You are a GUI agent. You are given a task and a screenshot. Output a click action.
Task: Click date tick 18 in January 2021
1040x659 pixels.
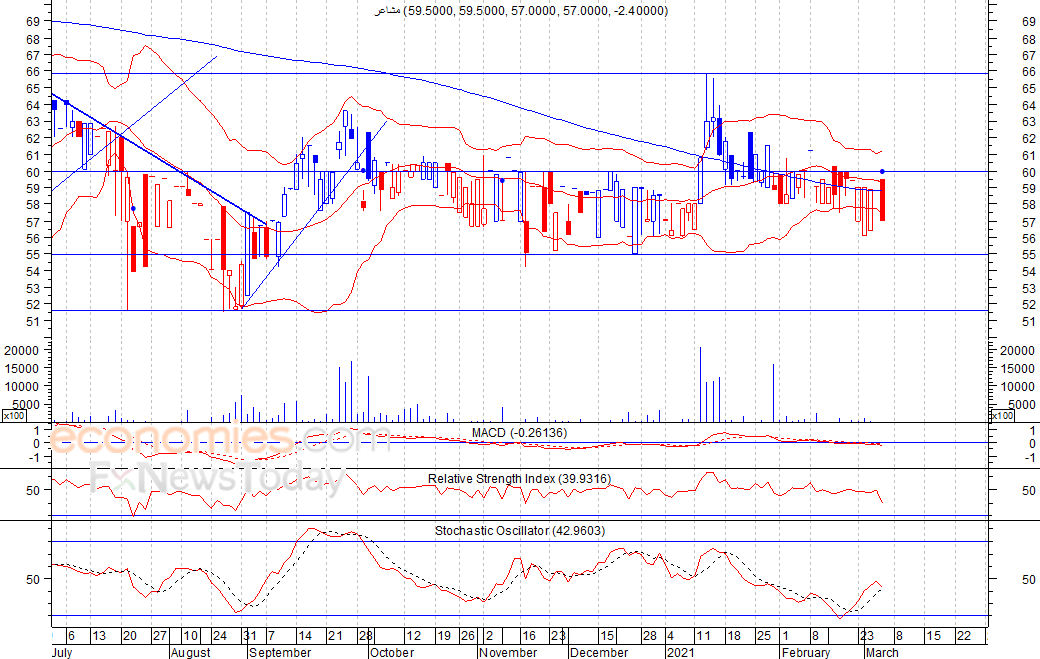coord(734,636)
